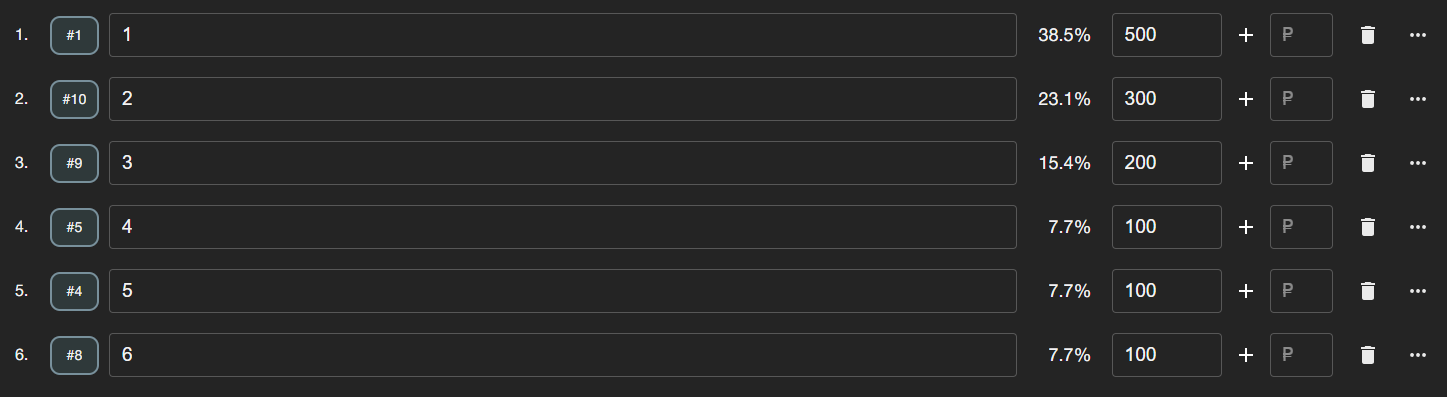Click the #10 badge button
This screenshot has width=1447, height=397.
point(74,99)
